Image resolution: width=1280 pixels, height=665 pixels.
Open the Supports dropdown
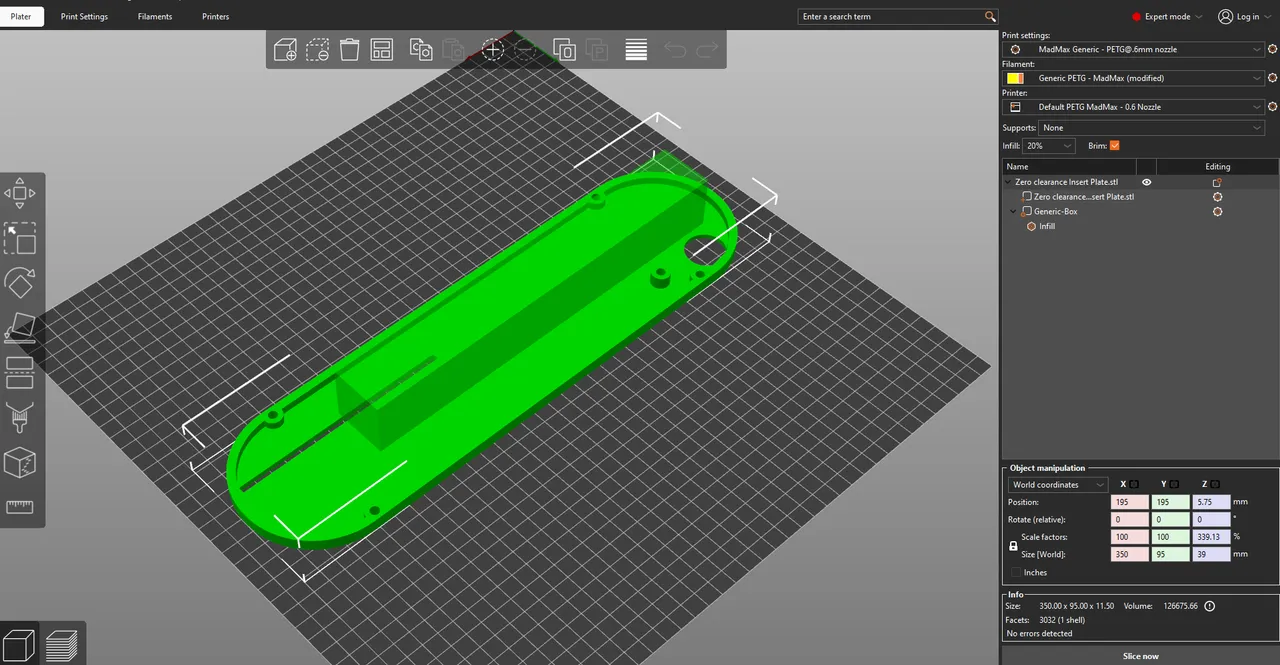click(x=1151, y=128)
